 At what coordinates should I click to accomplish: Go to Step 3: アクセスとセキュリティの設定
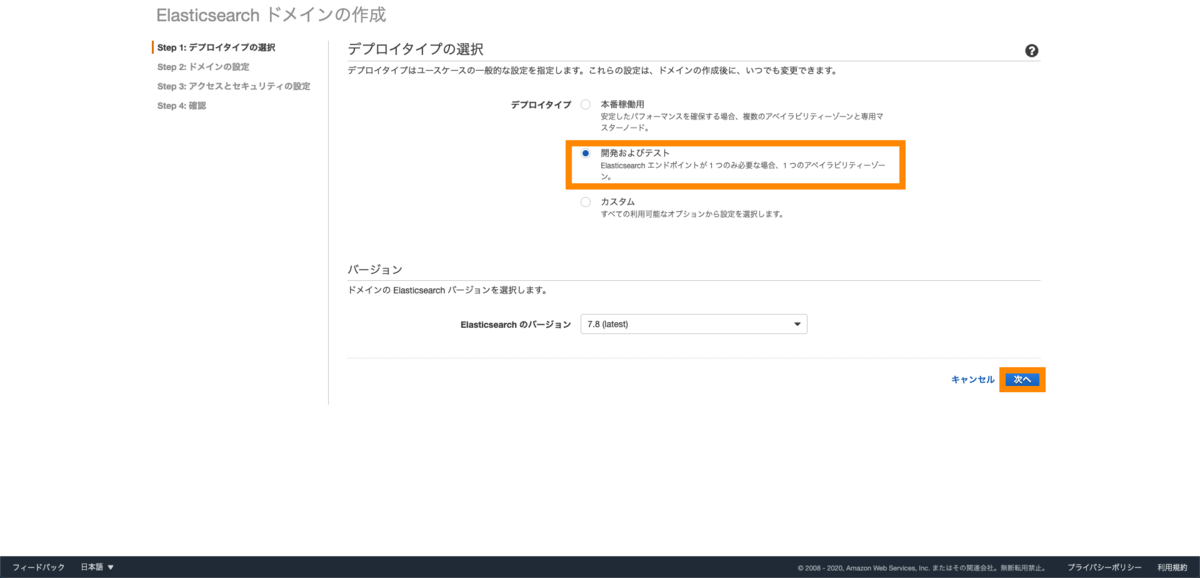pos(233,86)
